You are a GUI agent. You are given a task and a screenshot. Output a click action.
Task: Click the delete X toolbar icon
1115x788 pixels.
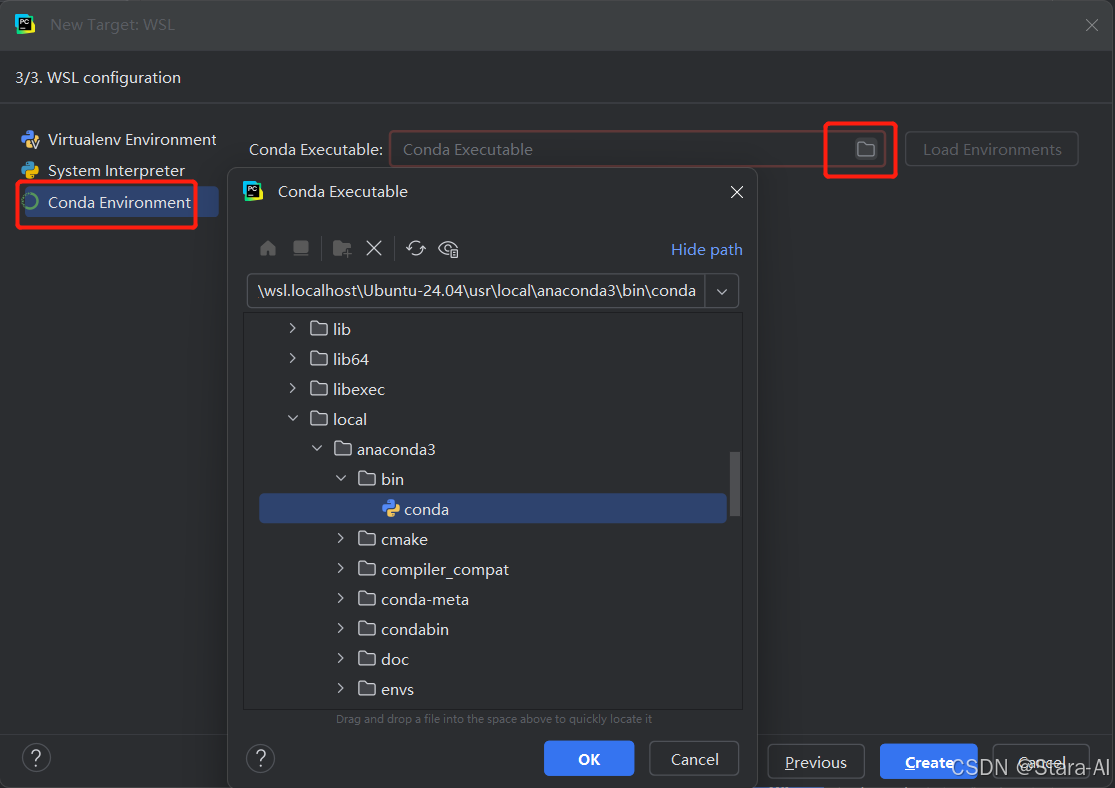point(374,248)
